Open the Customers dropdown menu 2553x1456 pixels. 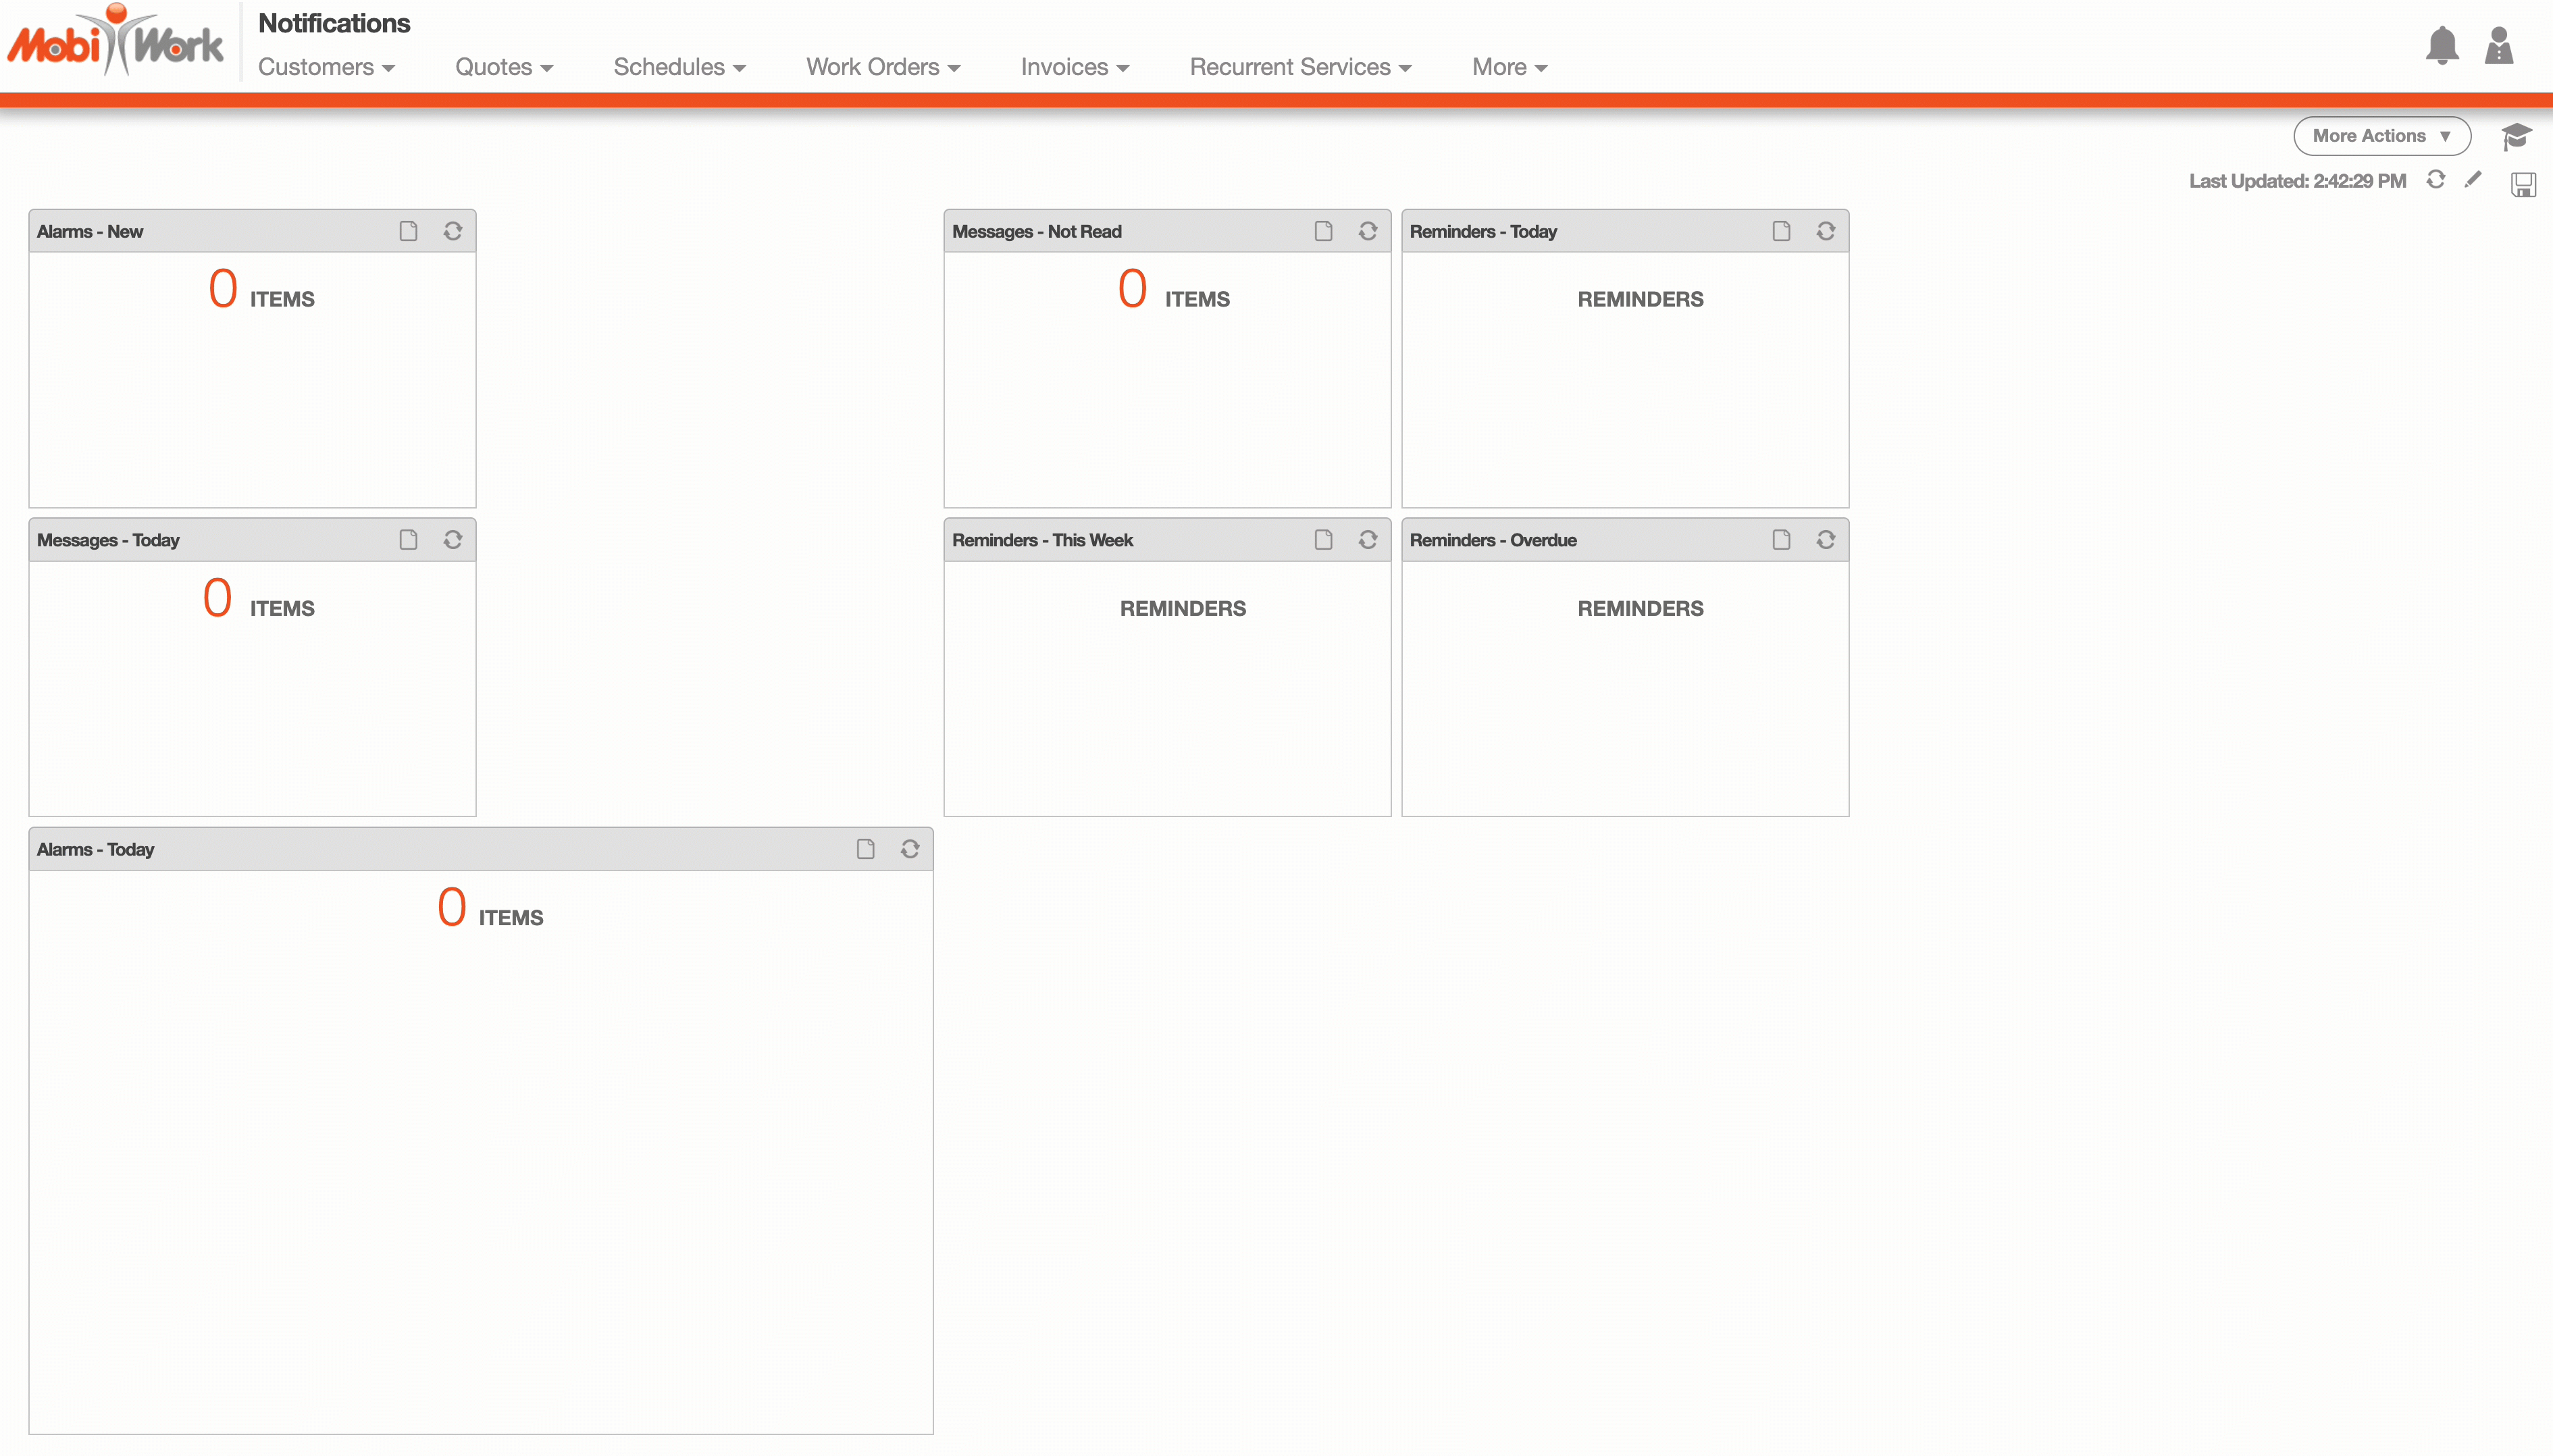pos(326,67)
